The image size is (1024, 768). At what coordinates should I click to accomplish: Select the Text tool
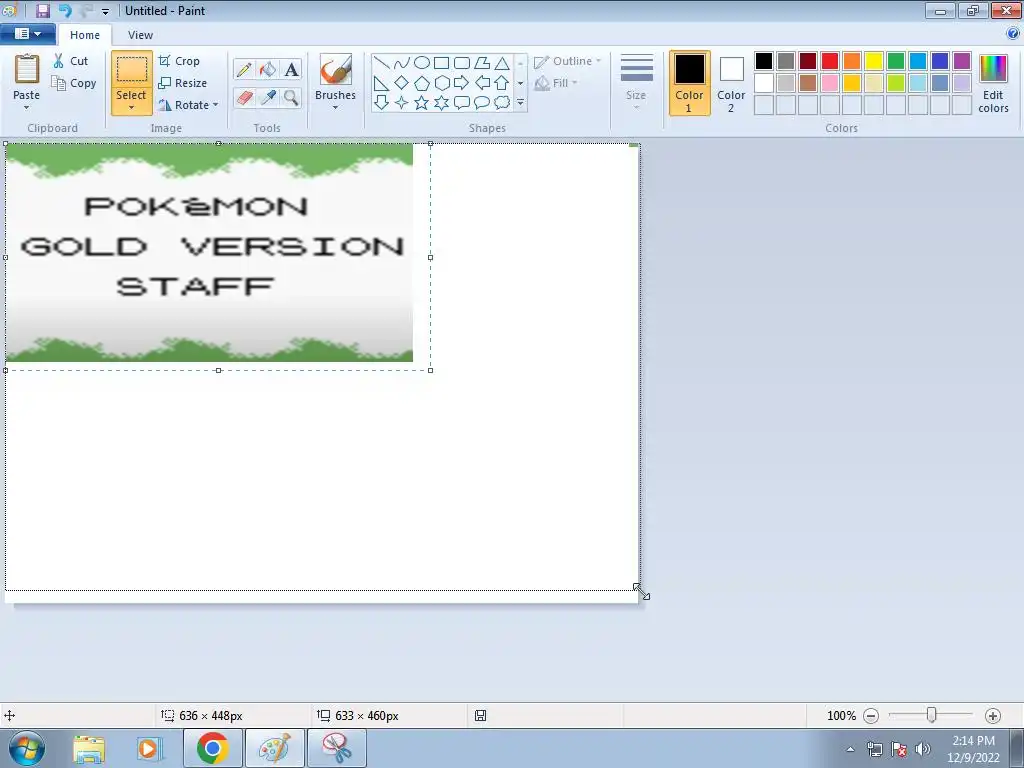point(291,69)
